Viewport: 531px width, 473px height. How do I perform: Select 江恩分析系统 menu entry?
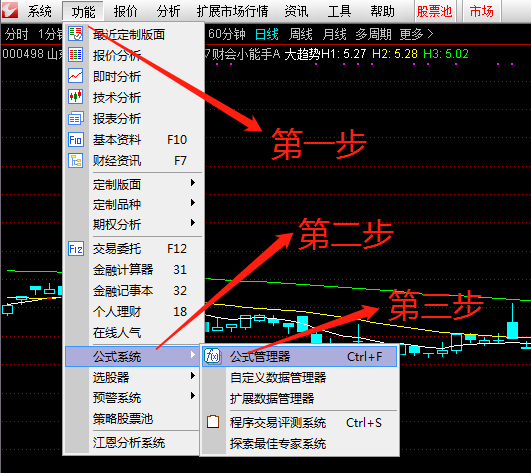pyautogui.click(x=132, y=443)
